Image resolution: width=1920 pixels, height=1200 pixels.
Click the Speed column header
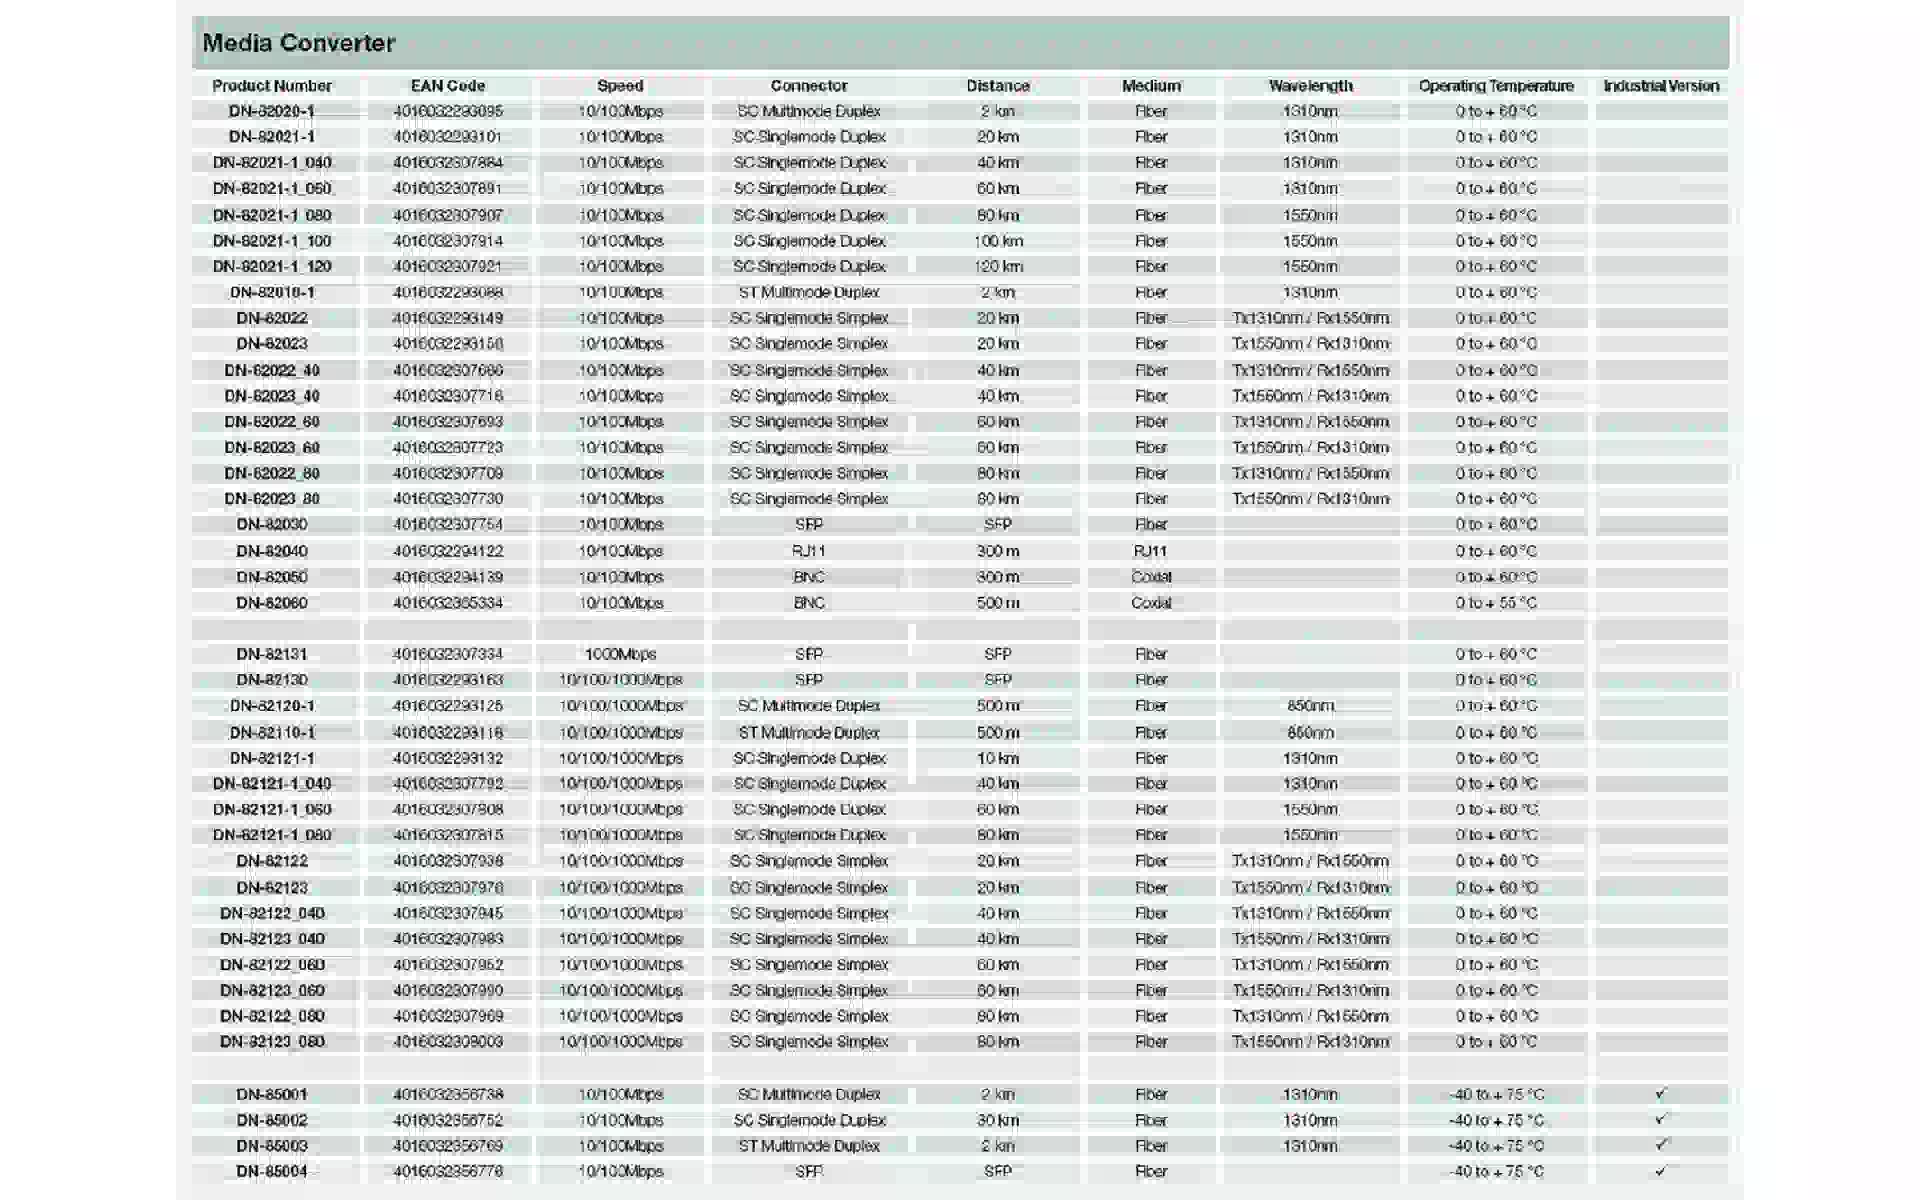[x=620, y=86]
